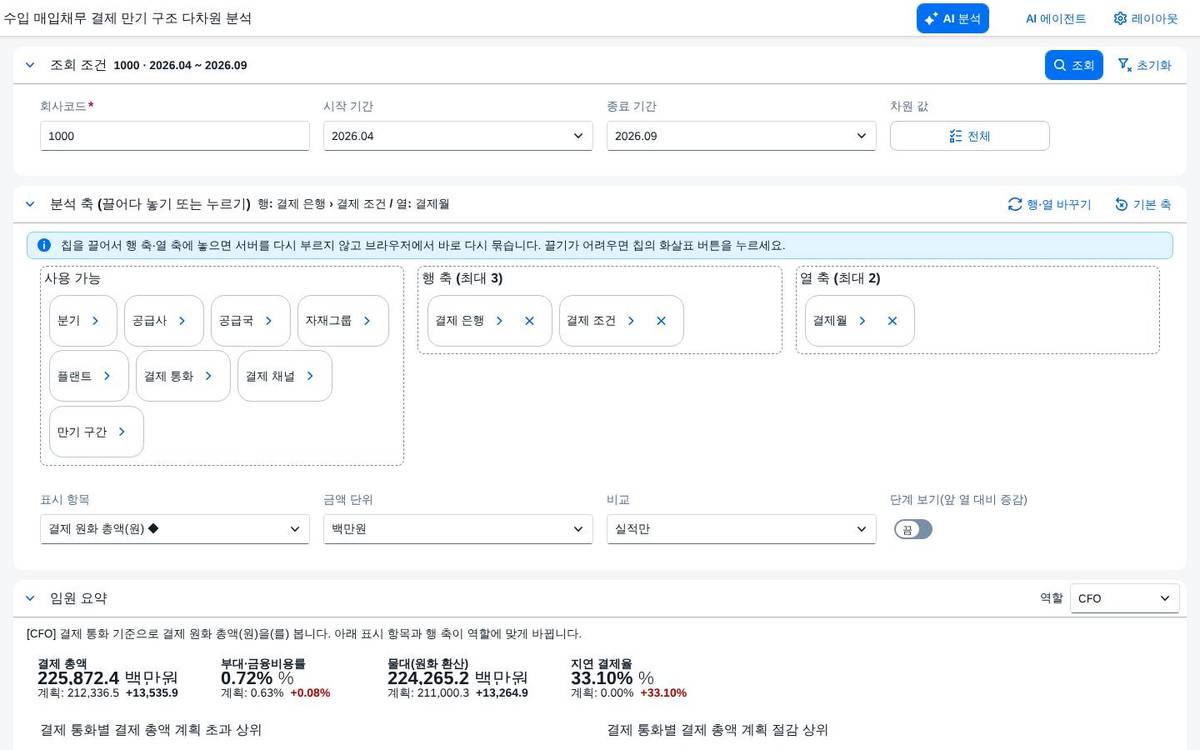This screenshot has height=750, width=1200.
Task: Open the 레이아웃 settings
Action: (1146, 18)
